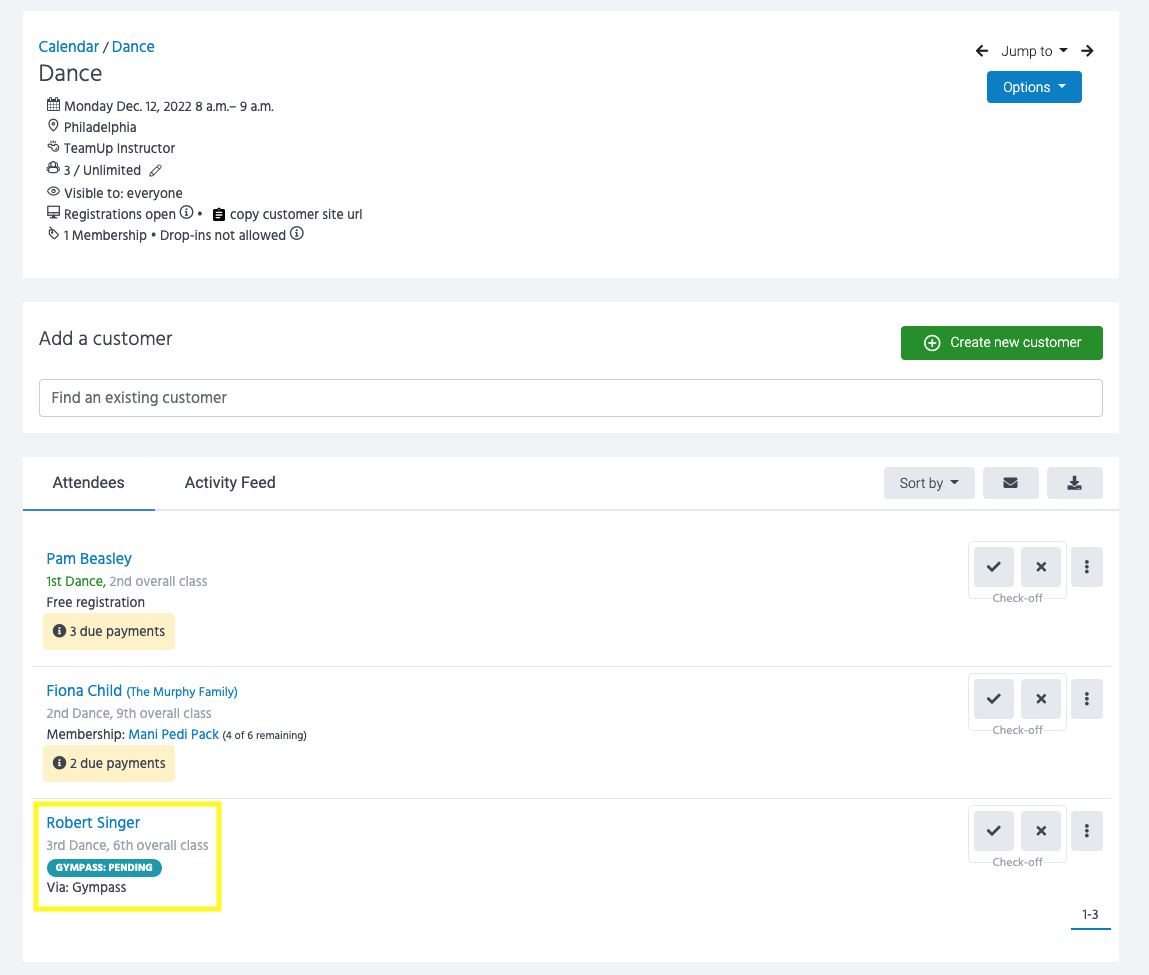This screenshot has width=1149, height=975.
Task: Open the three-dot menu for Robert Singer
Action: 1086,831
